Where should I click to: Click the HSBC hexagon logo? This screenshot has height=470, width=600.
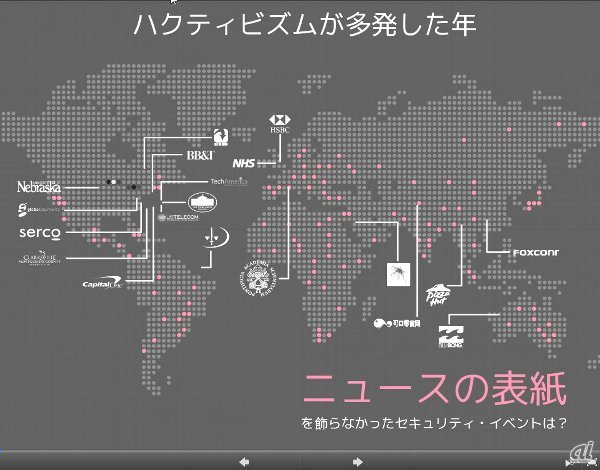click(x=280, y=124)
